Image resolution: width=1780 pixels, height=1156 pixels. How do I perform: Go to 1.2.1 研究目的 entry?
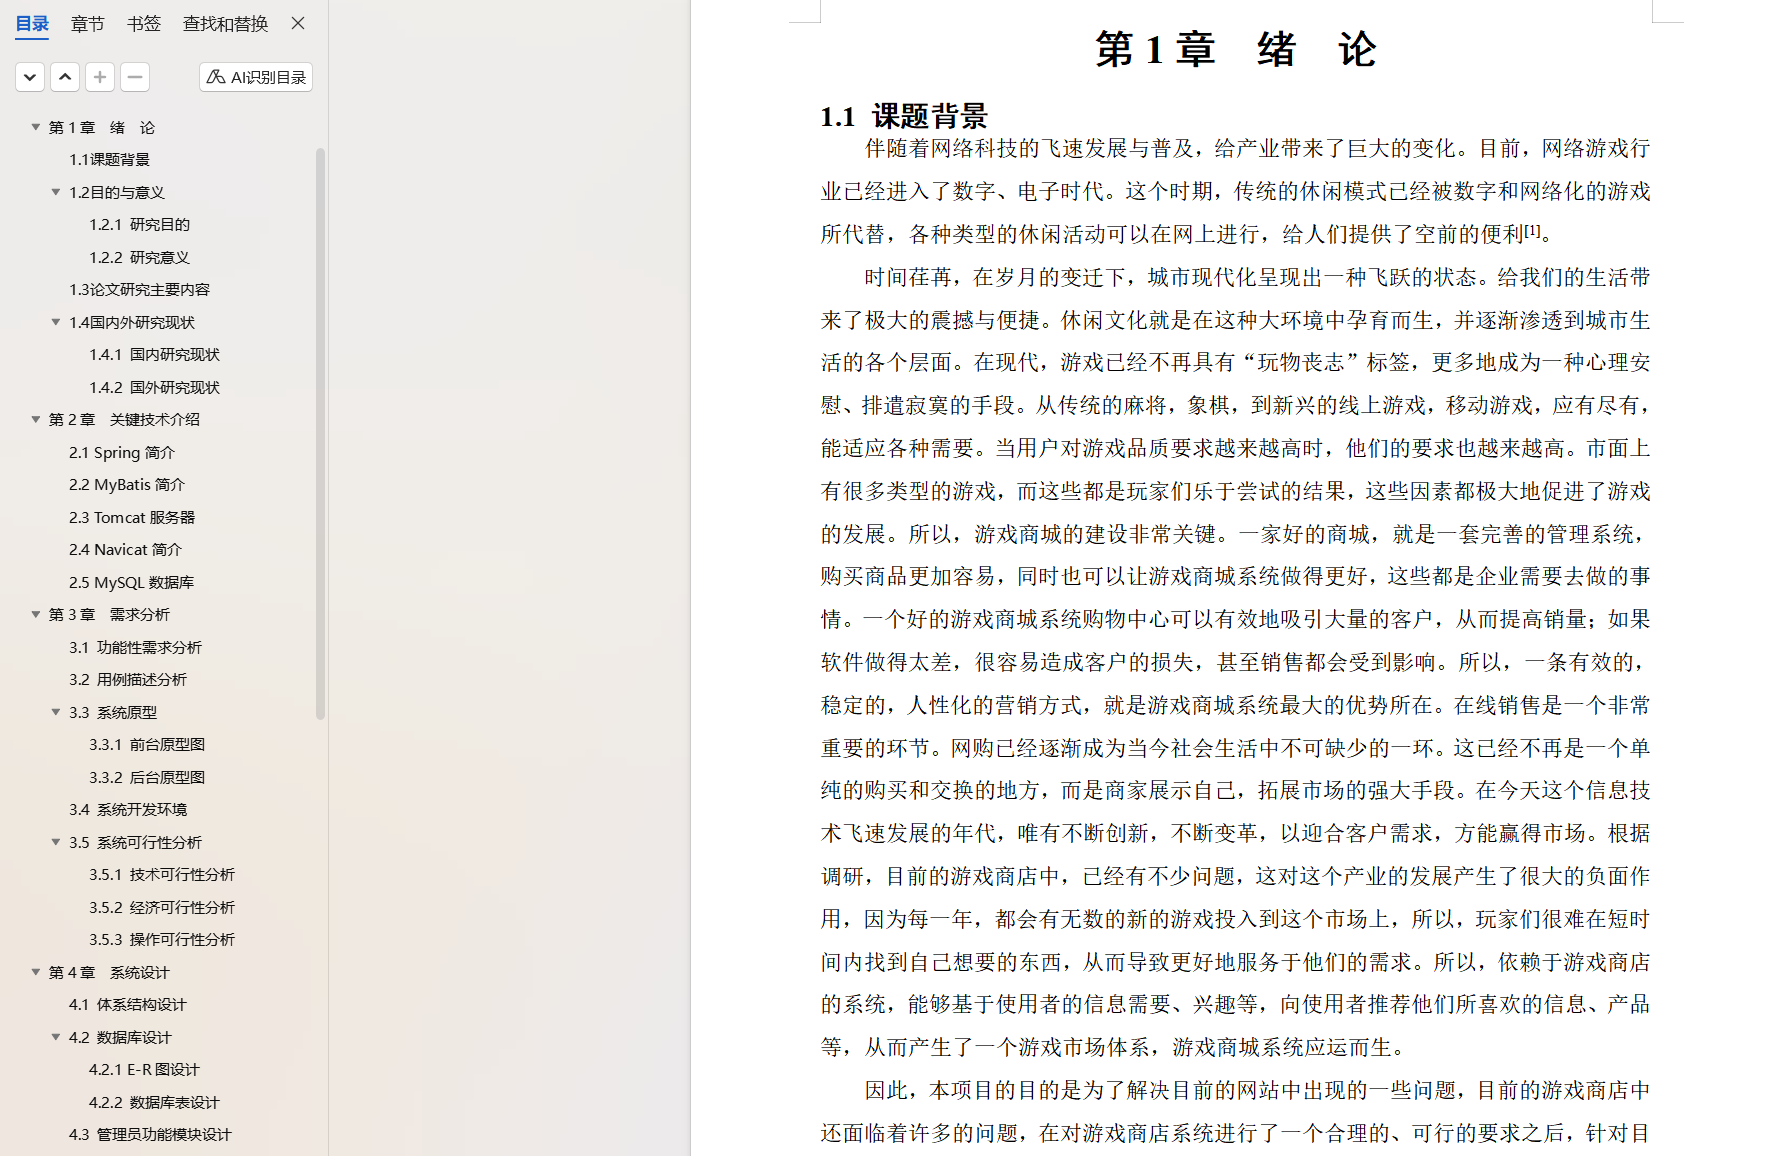click(139, 224)
